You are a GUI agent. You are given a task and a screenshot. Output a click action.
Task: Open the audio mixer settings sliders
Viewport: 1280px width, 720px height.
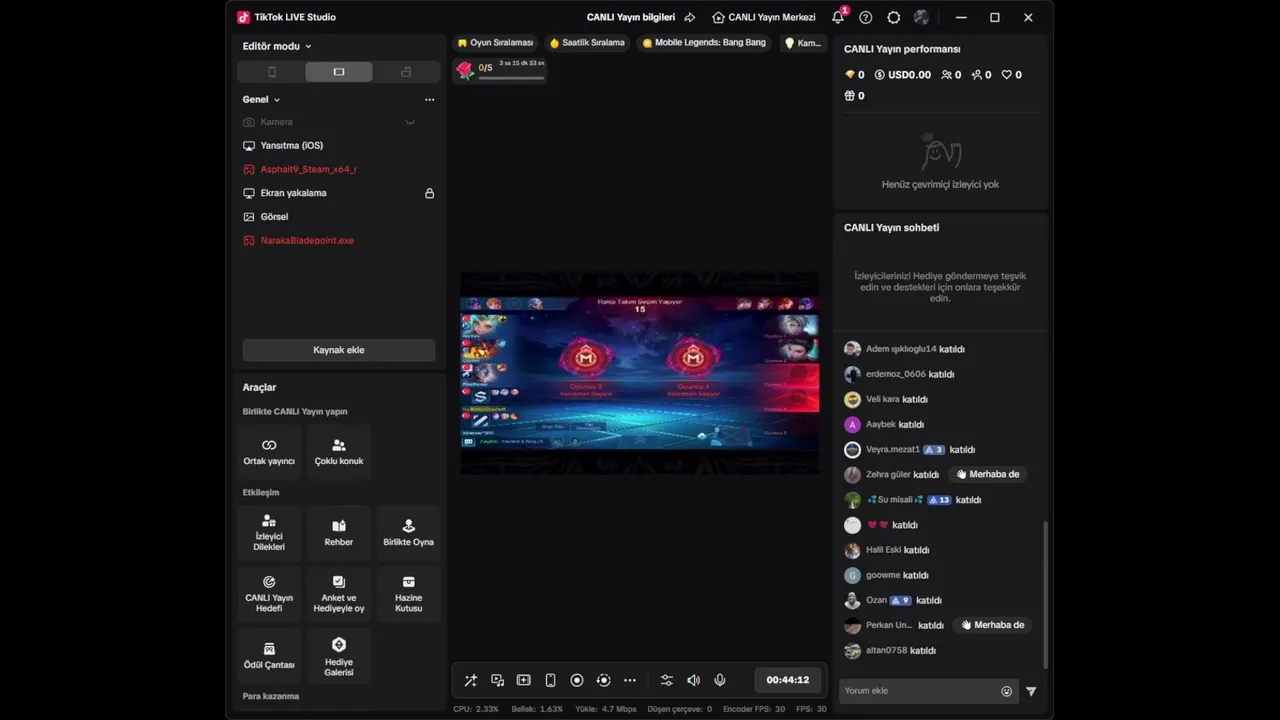667,680
